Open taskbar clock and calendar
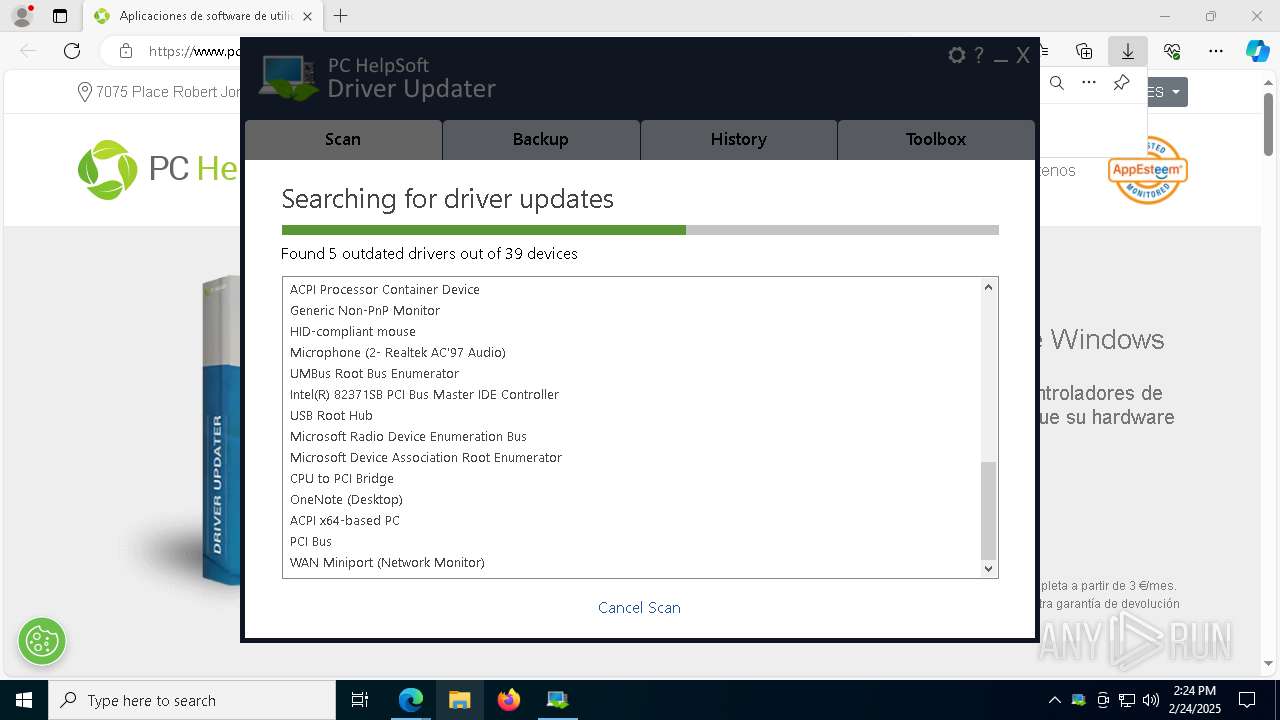 (1194, 700)
